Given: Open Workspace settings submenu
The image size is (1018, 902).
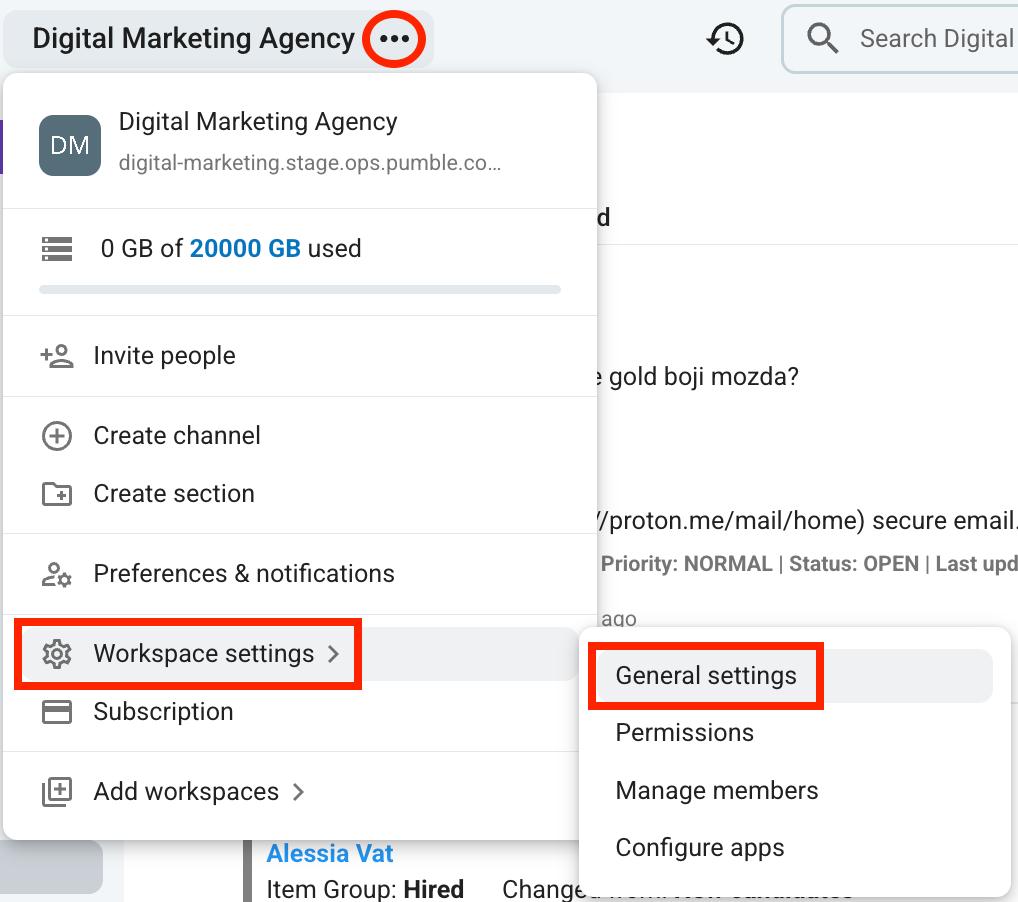Looking at the screenshot, I should 300,654.
